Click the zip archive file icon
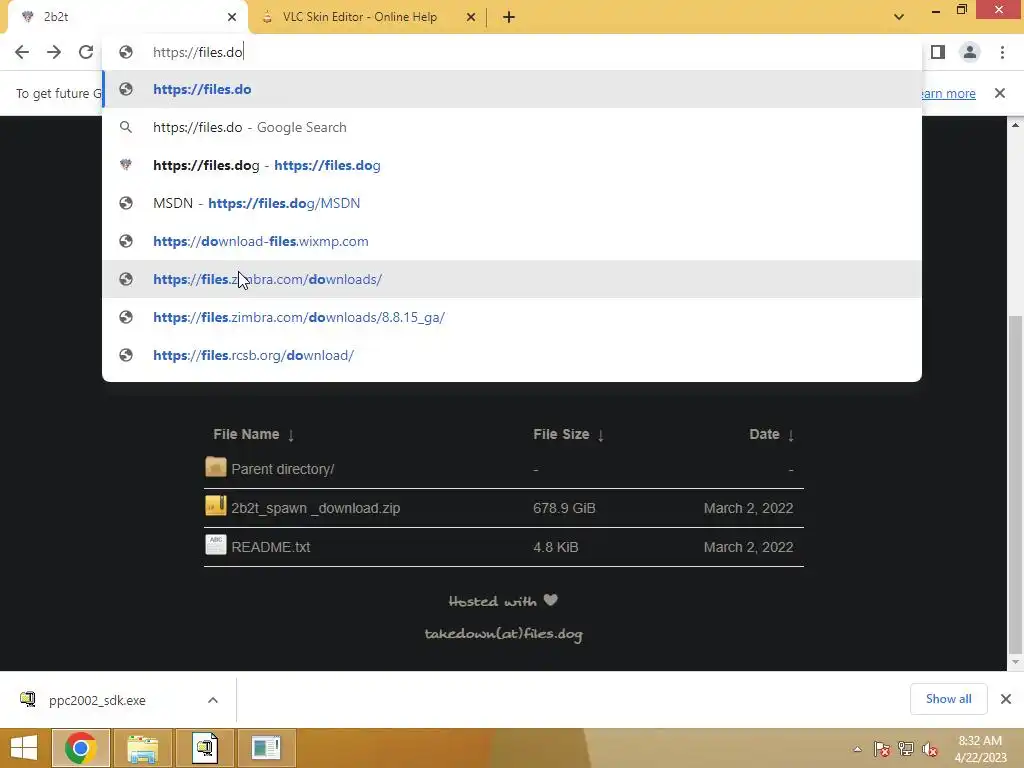The image size is (1024, 768). coord(216,506)
